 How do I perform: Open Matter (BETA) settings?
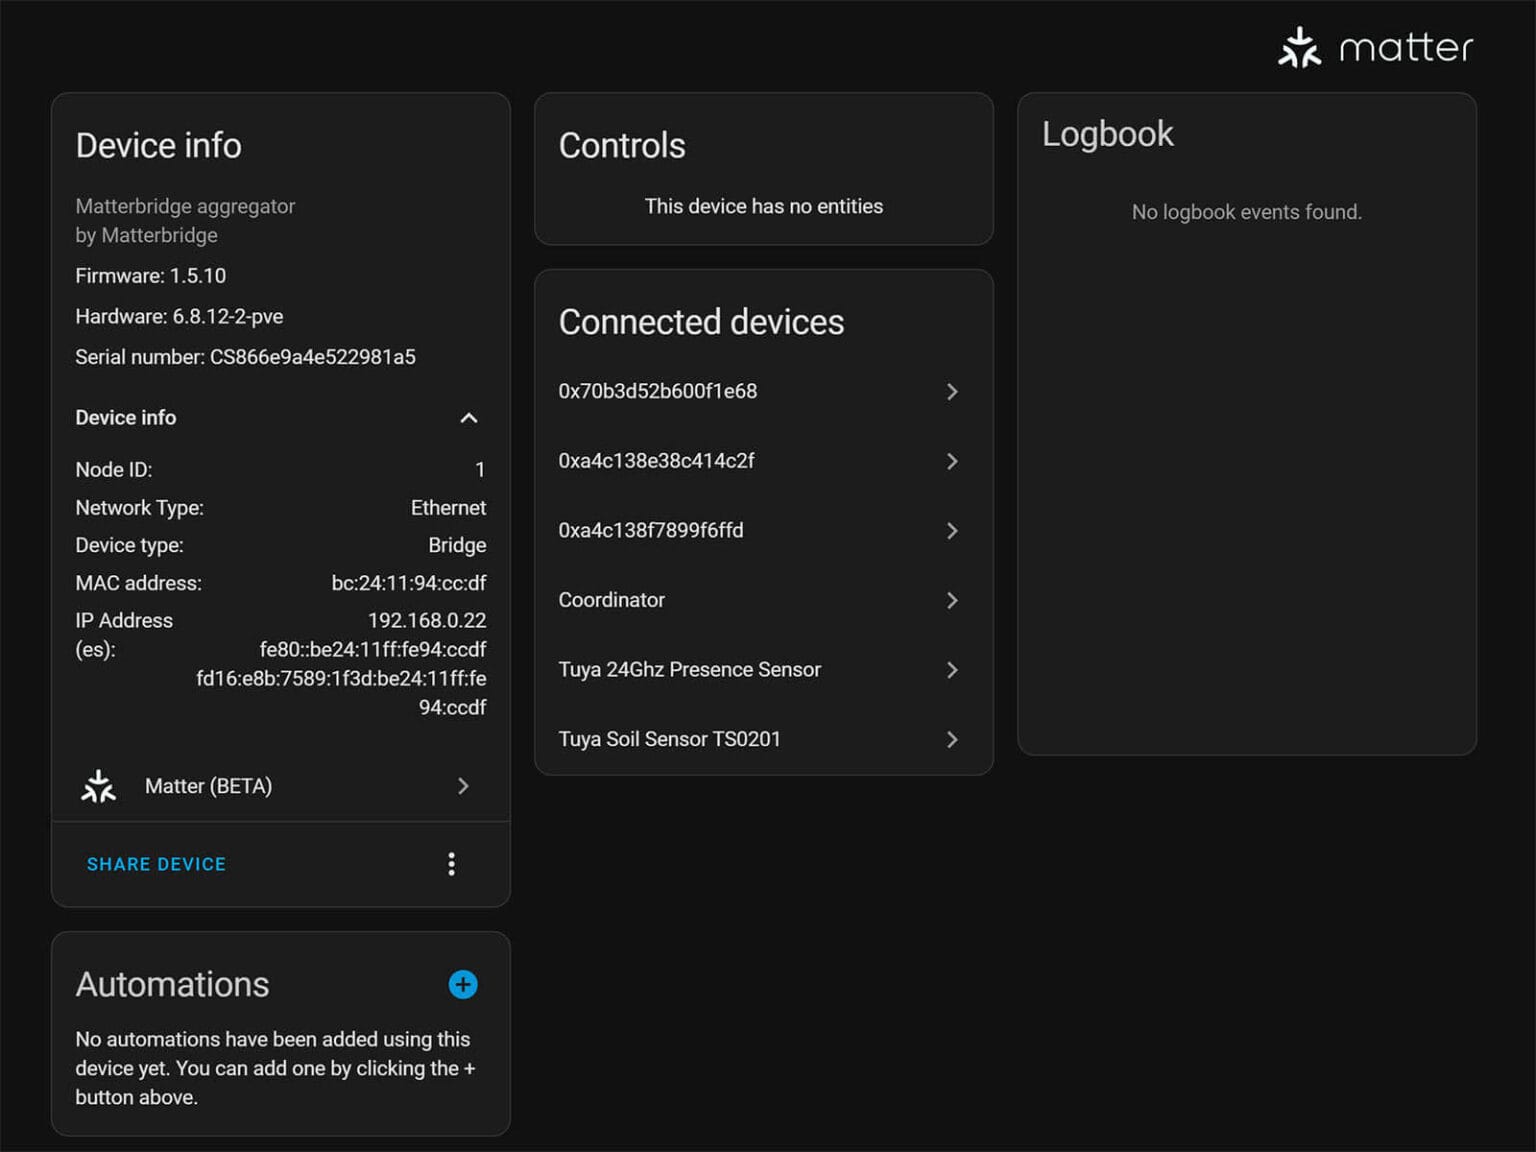pyautogui.click(x=280, y=786)
